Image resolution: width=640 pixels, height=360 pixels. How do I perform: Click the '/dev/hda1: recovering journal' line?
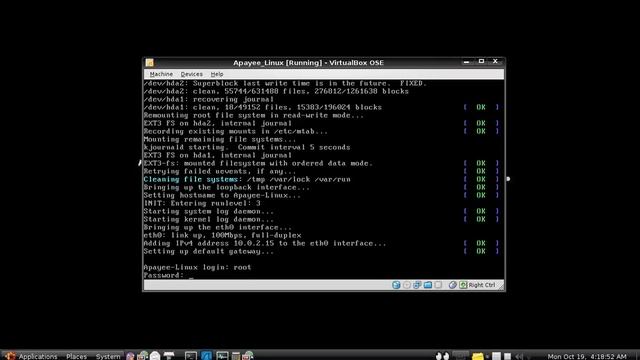[209, 99]
